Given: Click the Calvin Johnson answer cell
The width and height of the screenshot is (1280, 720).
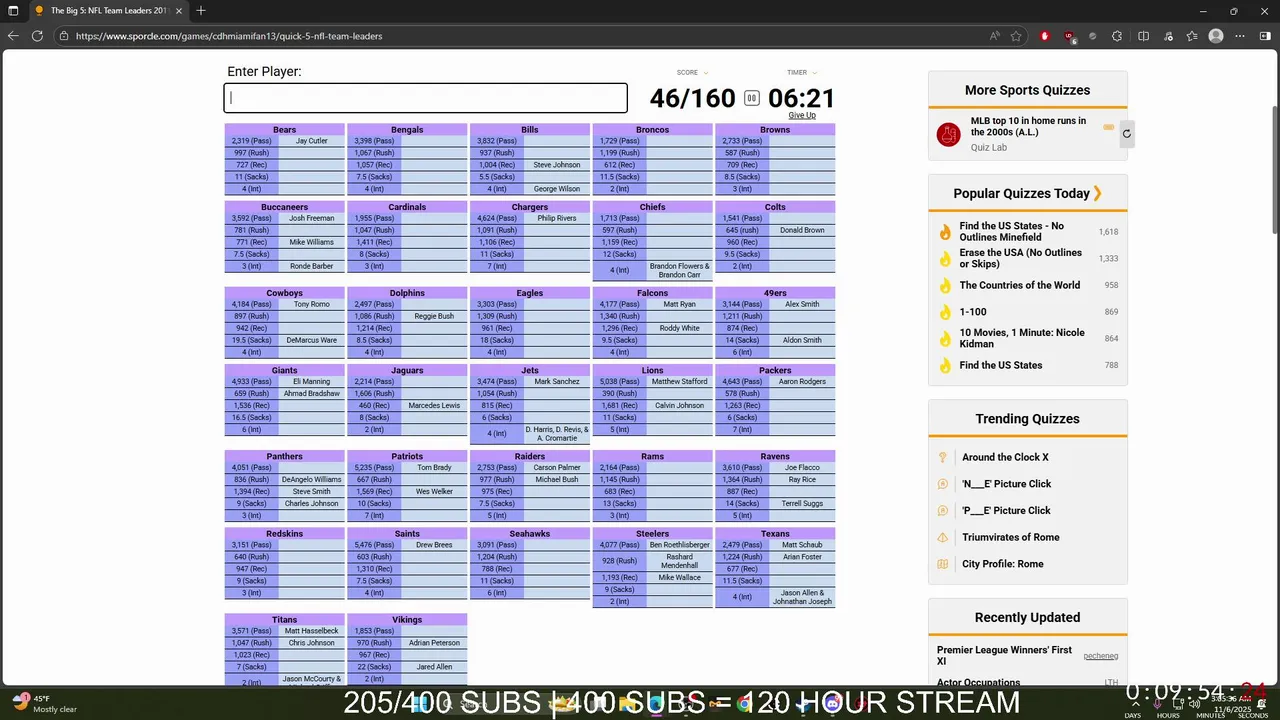Looking at the screenshot, I should click(679, 406).
